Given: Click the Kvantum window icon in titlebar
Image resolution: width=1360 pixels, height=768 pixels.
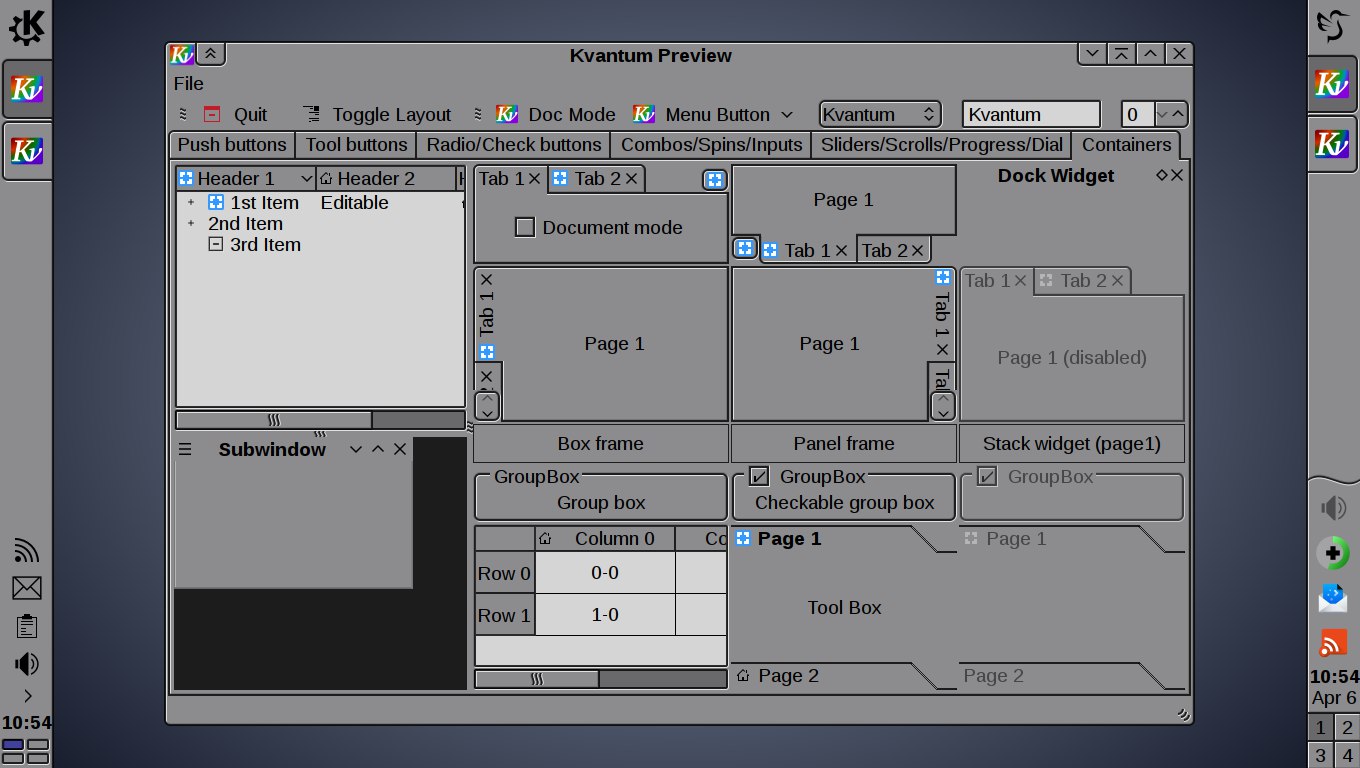Looking at the screenshot, I should (x=181, y=55).
